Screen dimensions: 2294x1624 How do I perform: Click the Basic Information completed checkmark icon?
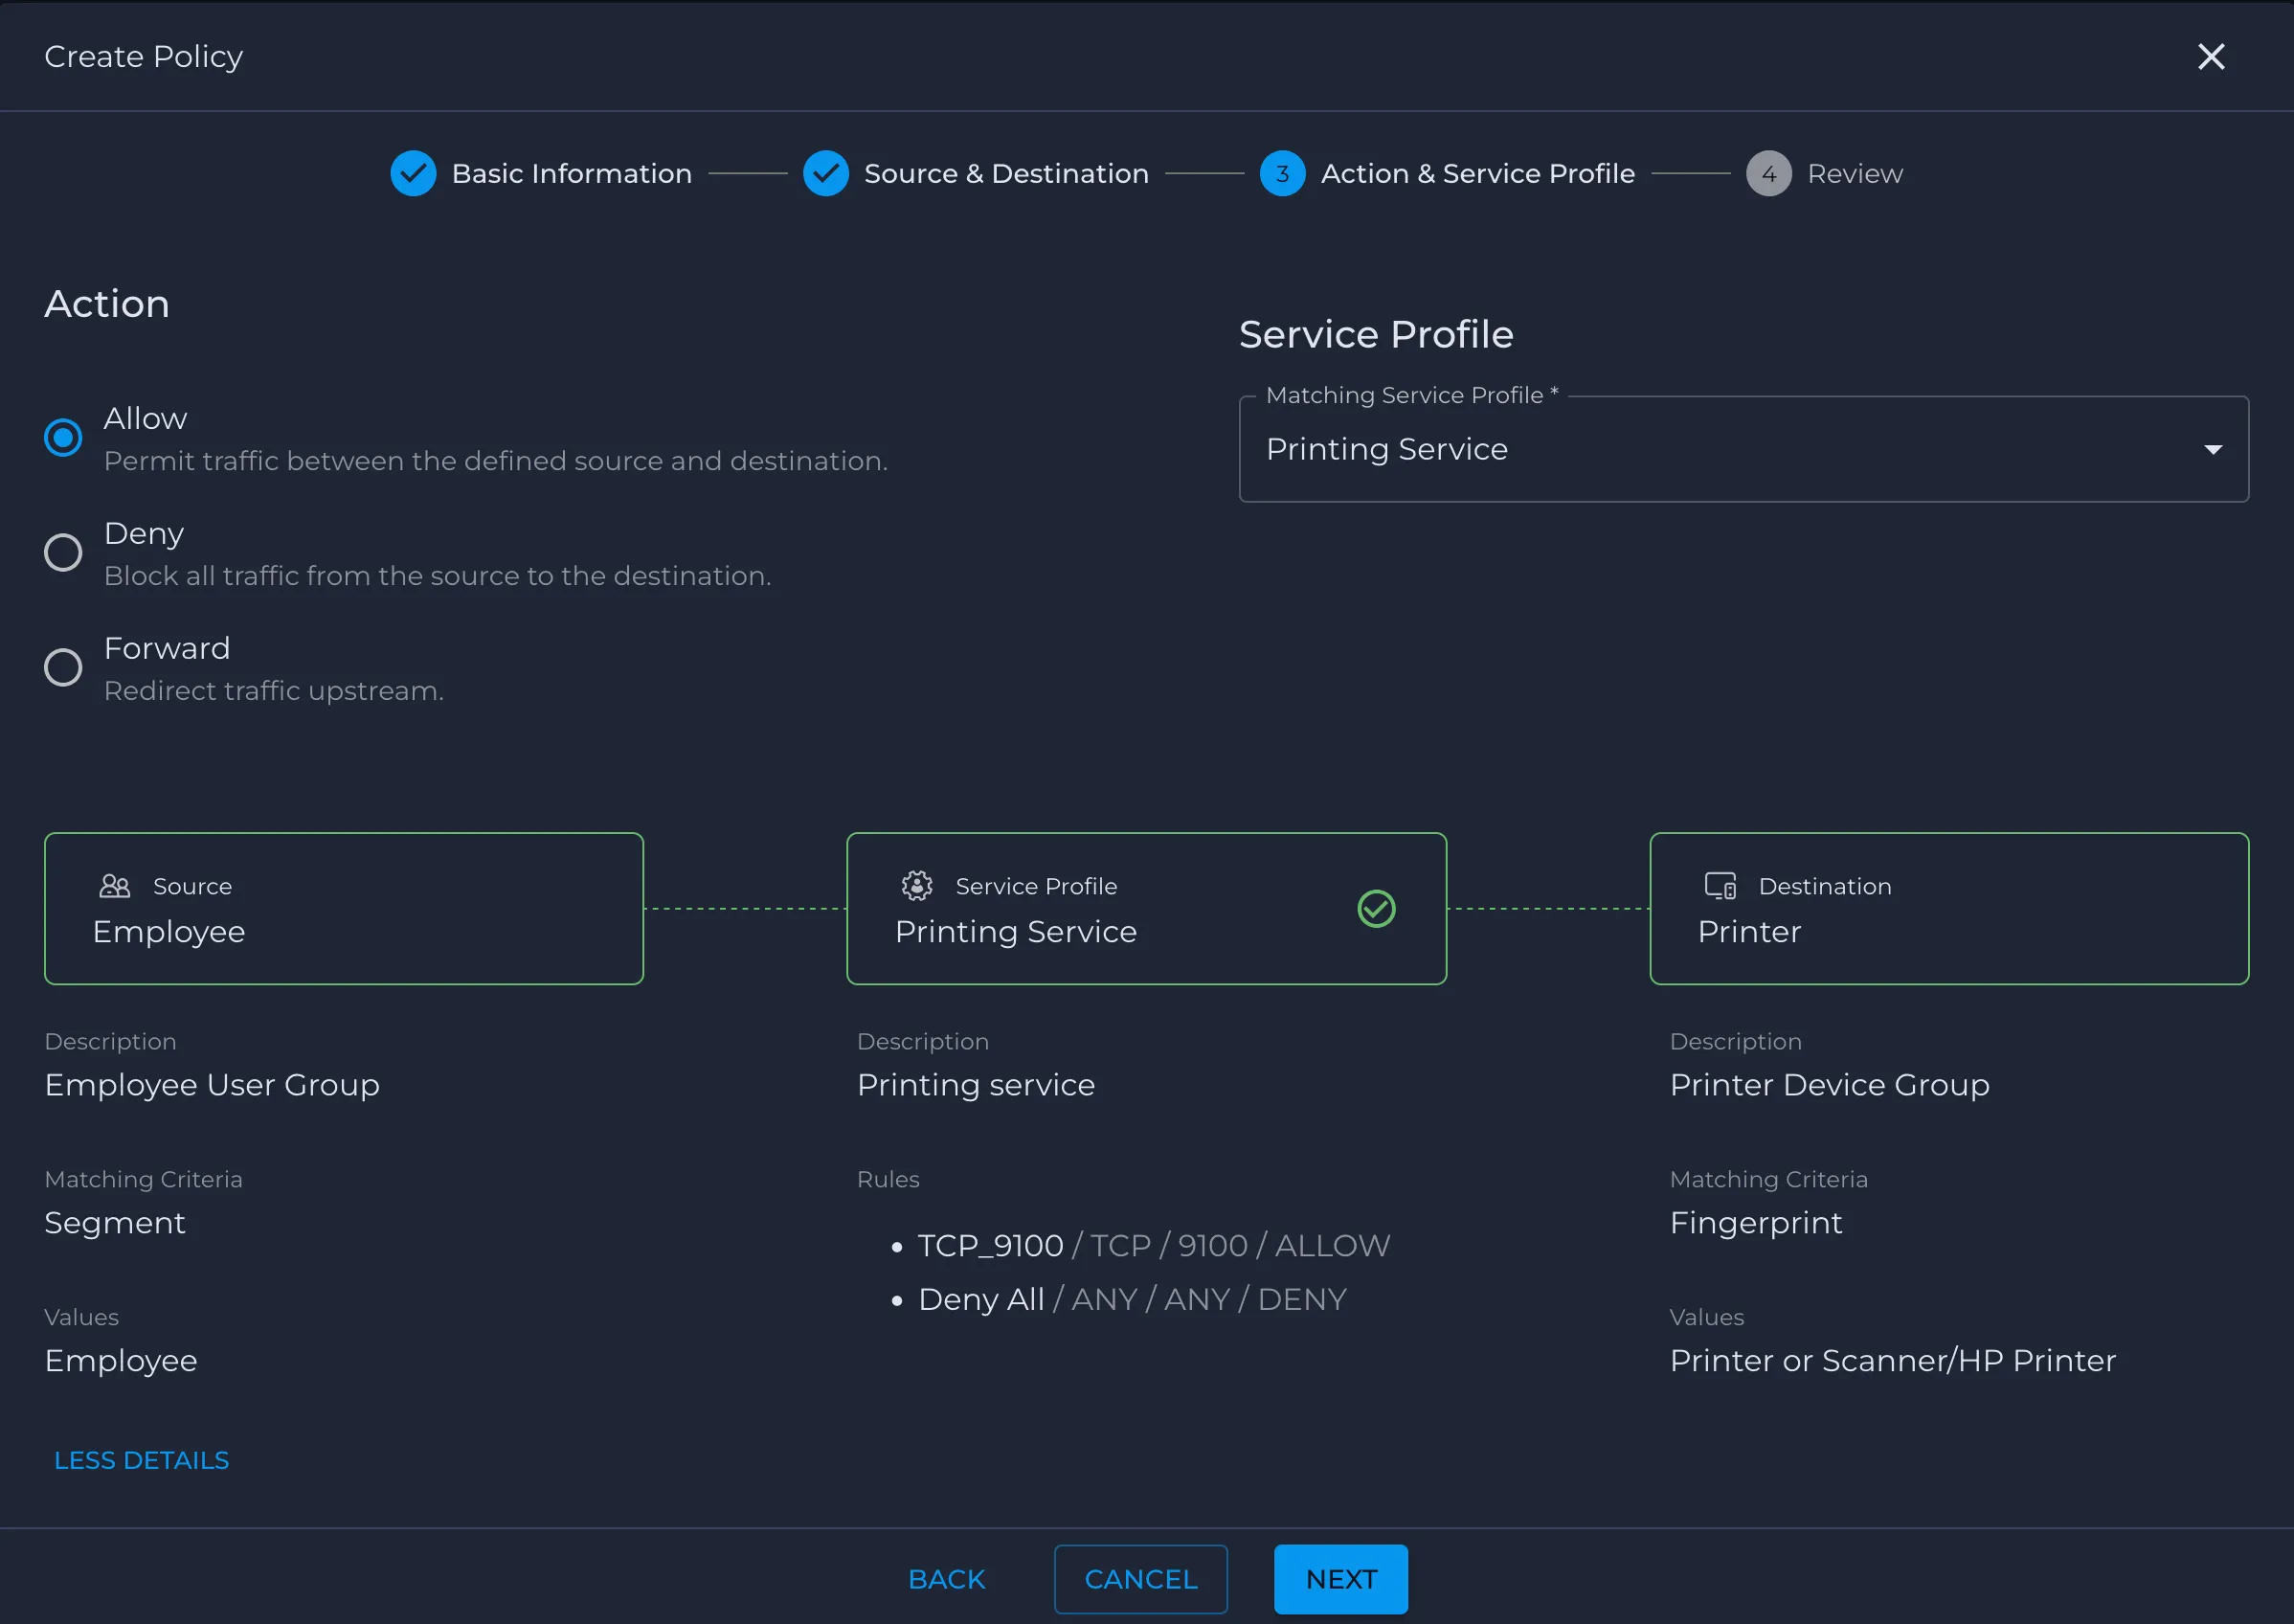(413, 174)
